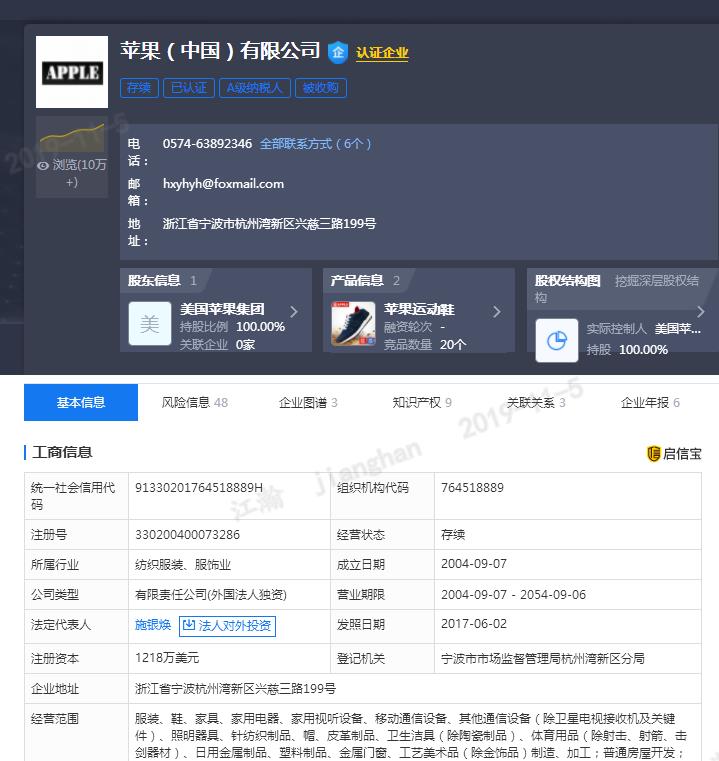
Task: Open the 知识产权 tab
Action: coord(422,403)
